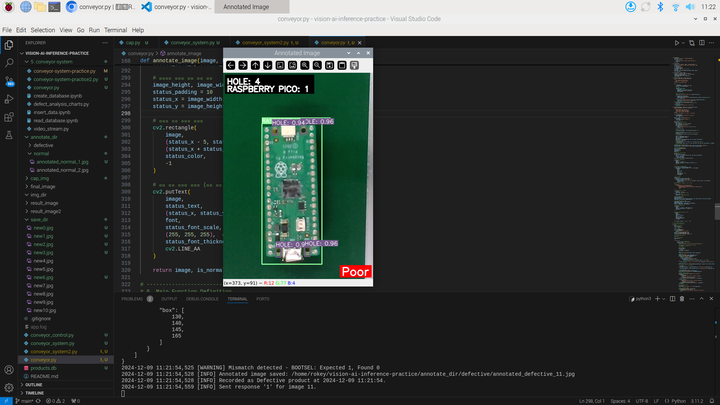Expand the final_image folder
This screenshot has height=405, width=720.
[43, 186]
